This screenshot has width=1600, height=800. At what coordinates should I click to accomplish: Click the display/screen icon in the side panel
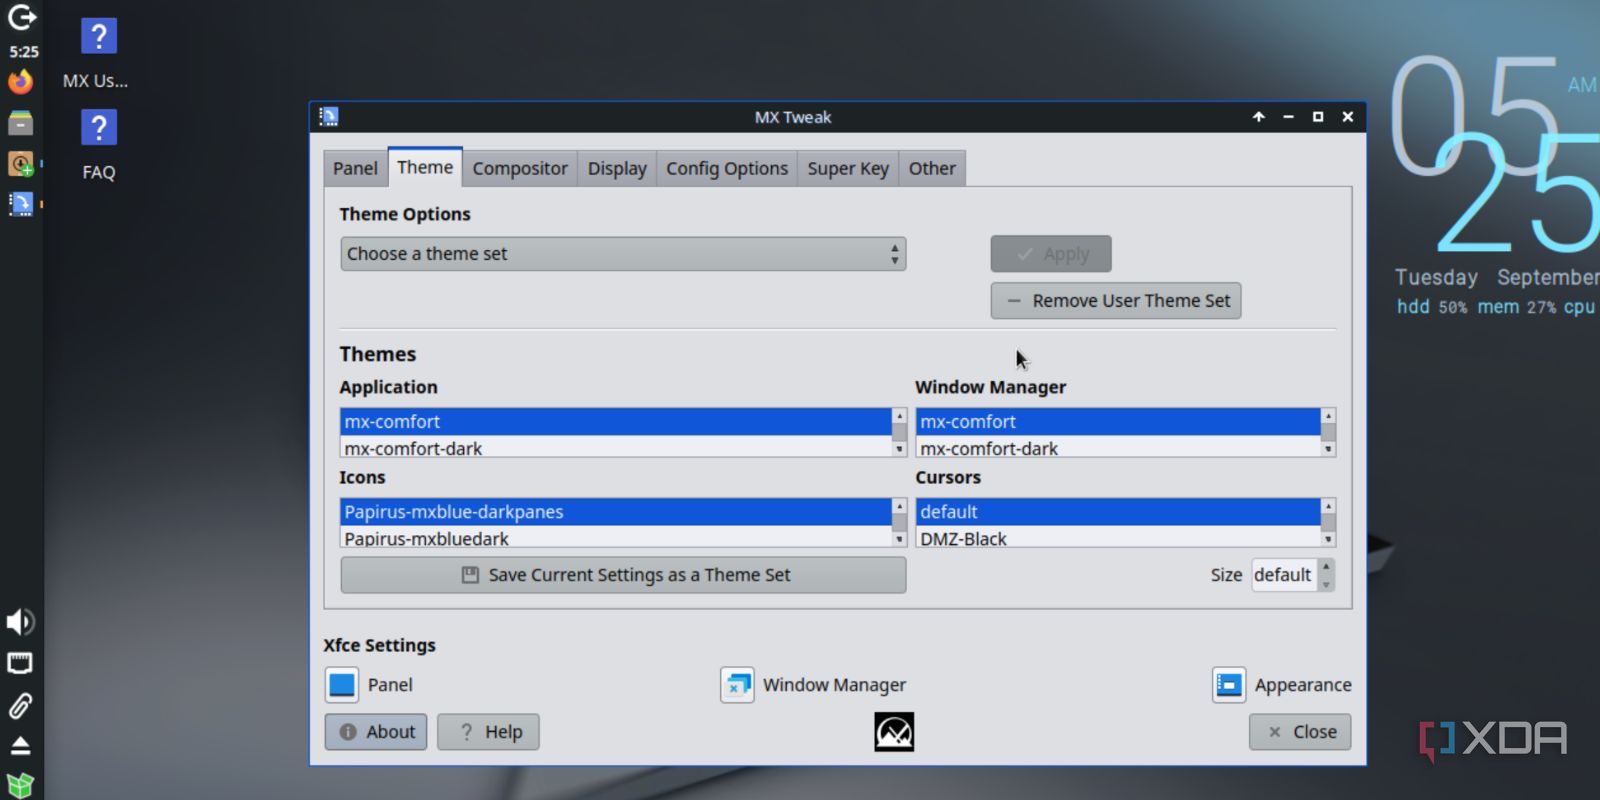point(20,663)
